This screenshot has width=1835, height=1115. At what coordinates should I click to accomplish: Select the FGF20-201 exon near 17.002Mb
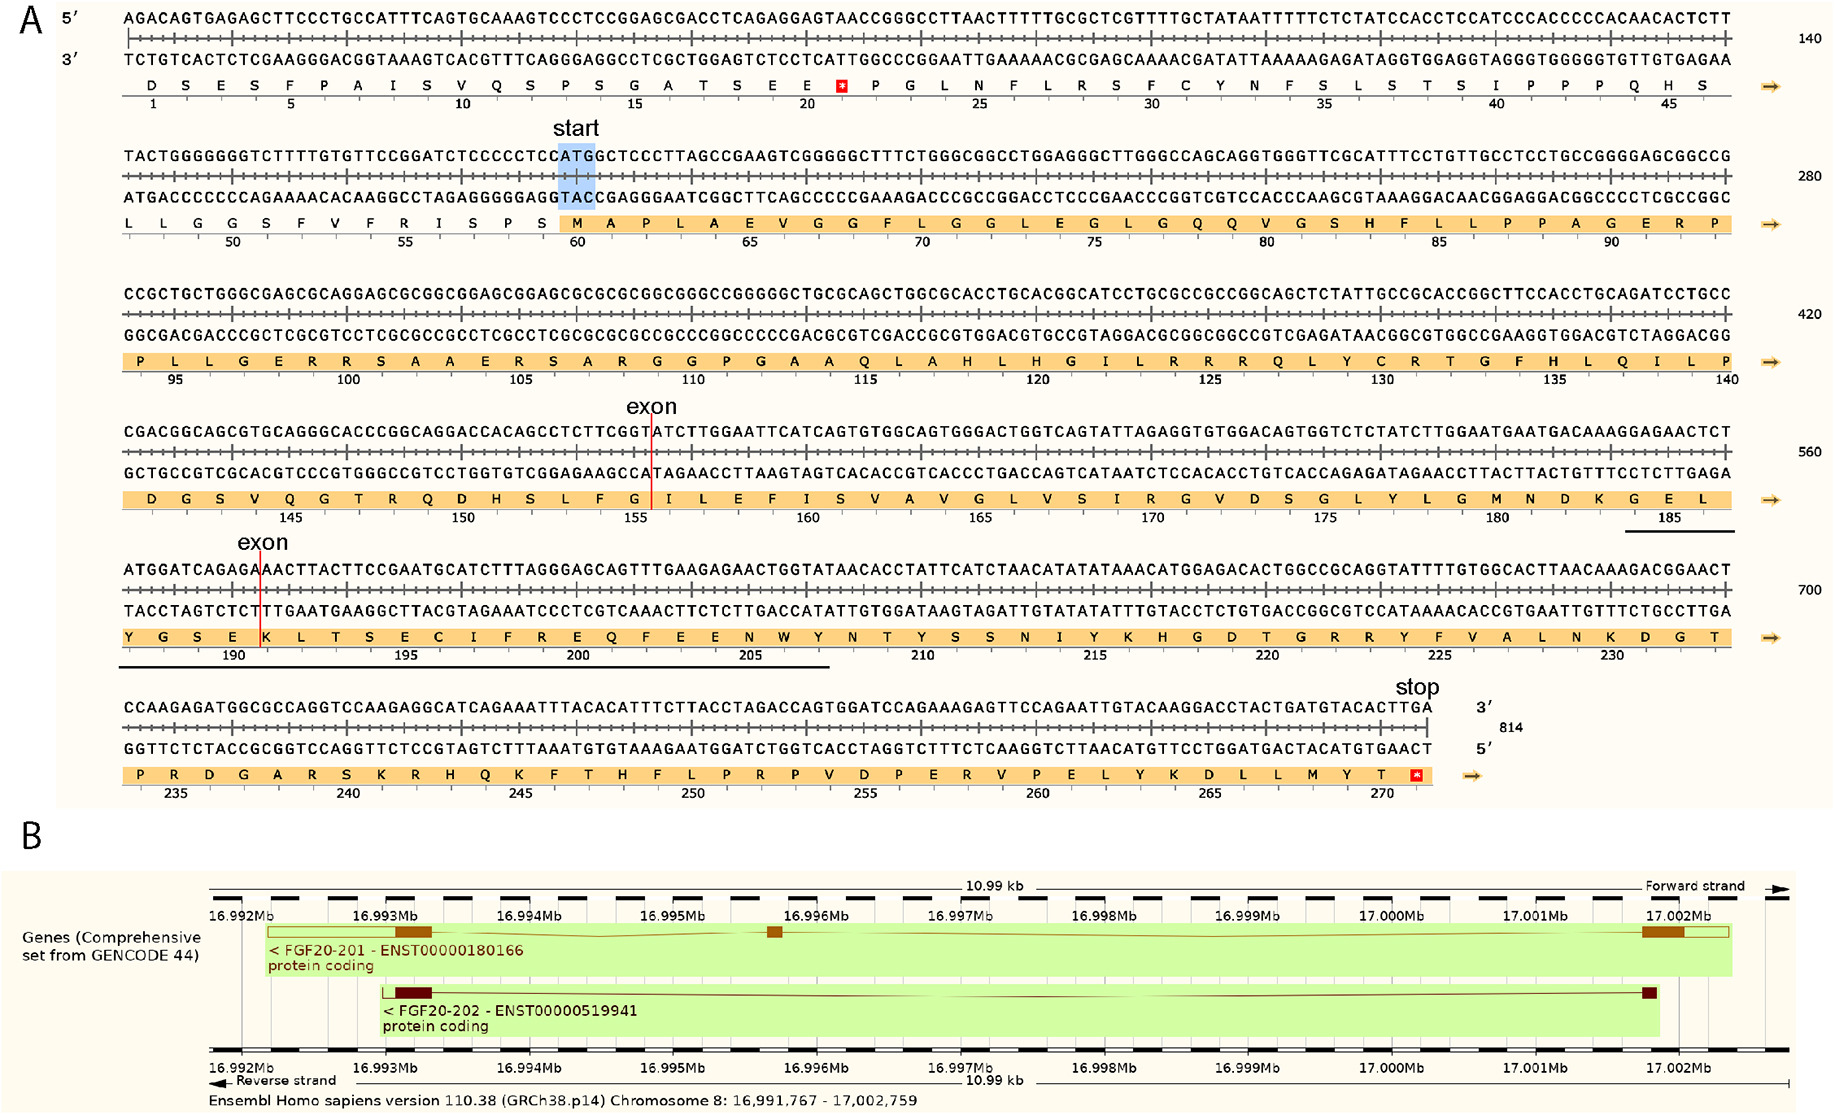1662,932
